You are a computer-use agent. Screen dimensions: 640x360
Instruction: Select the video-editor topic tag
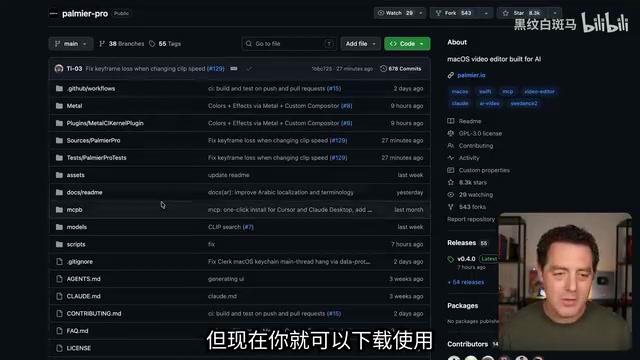click(x=539, y=91)
